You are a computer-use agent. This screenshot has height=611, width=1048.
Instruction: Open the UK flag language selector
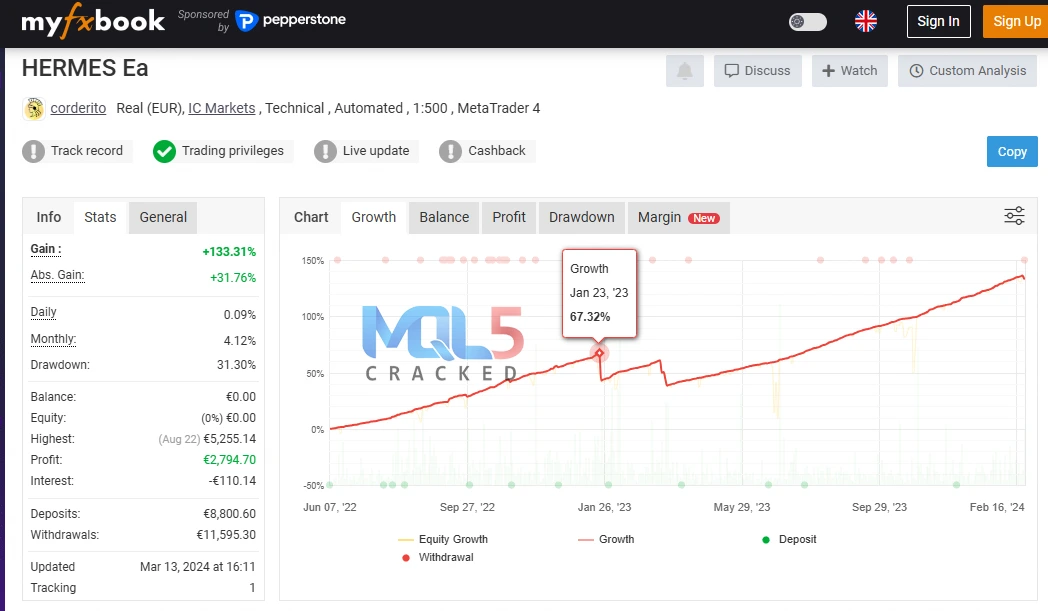[x=866, y=21]
